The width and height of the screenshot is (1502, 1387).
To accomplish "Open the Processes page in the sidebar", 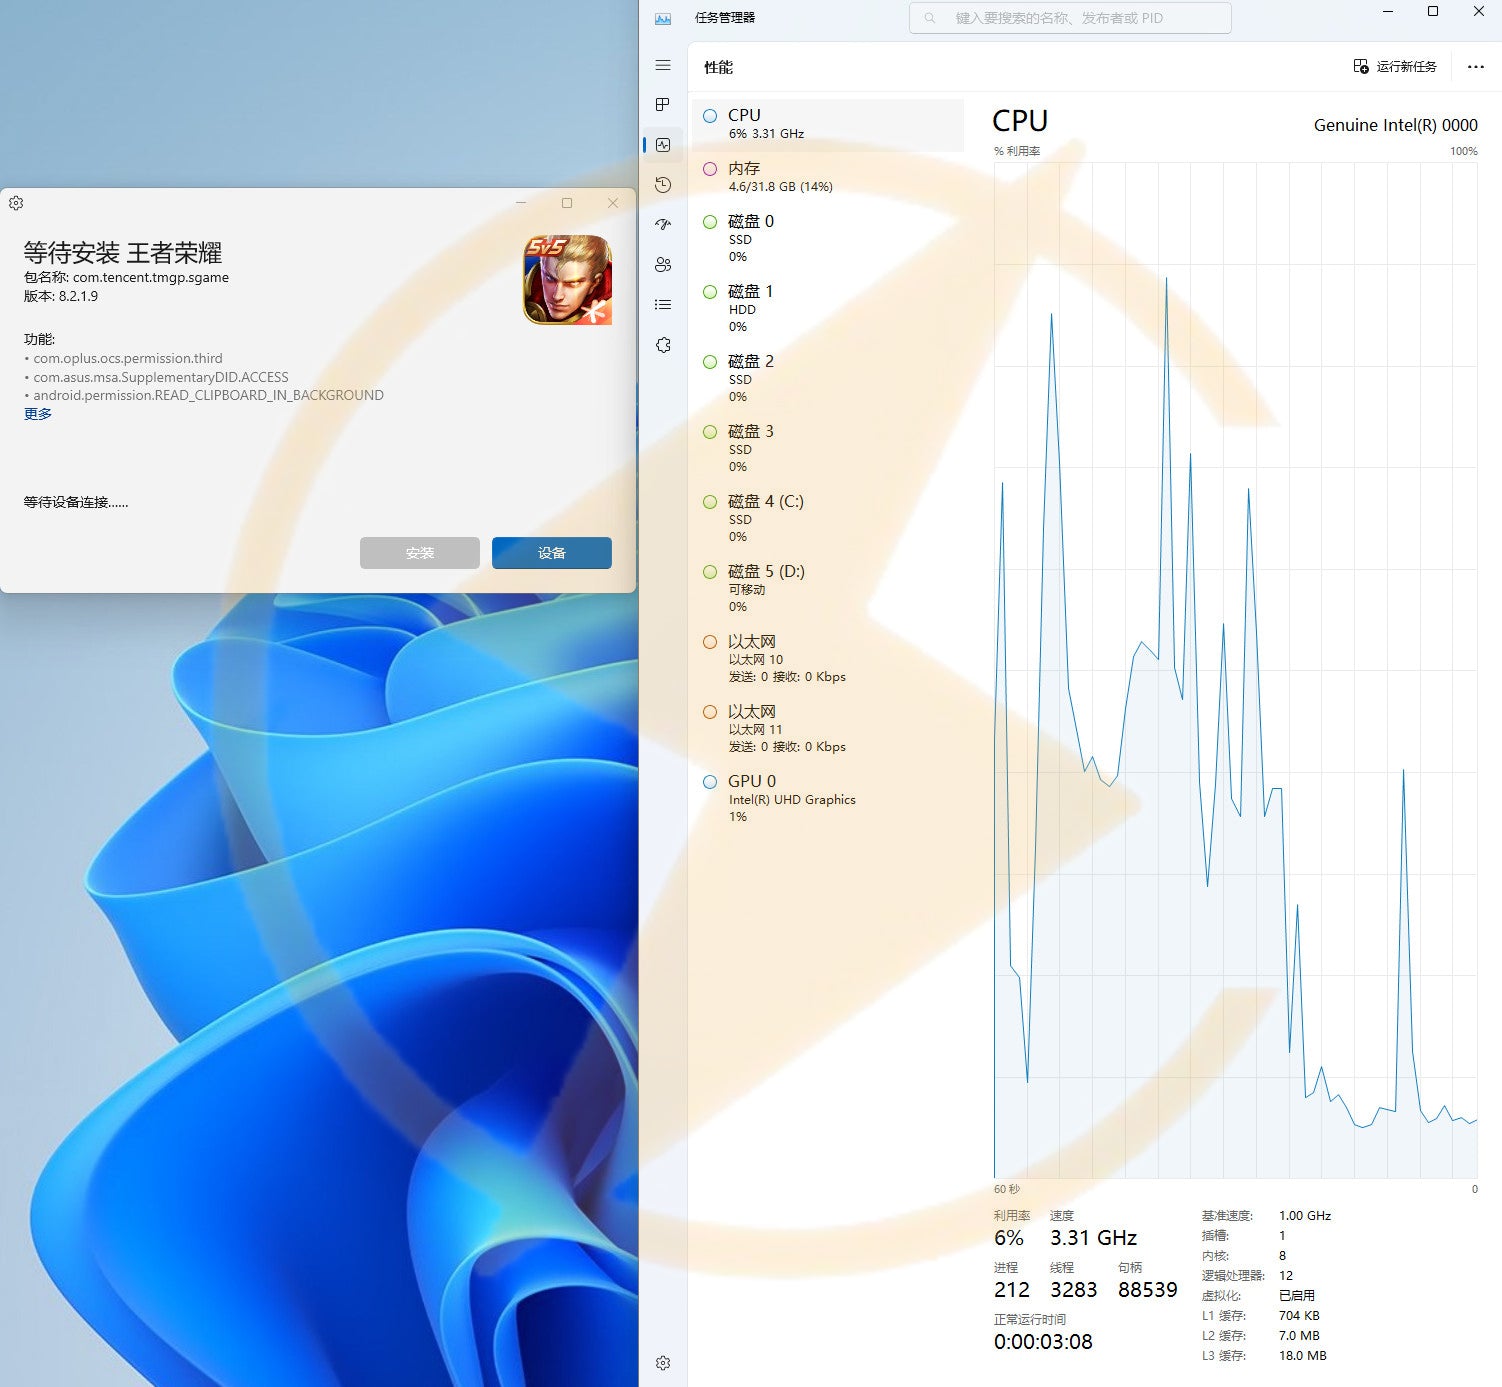I will tap(662, 105).
